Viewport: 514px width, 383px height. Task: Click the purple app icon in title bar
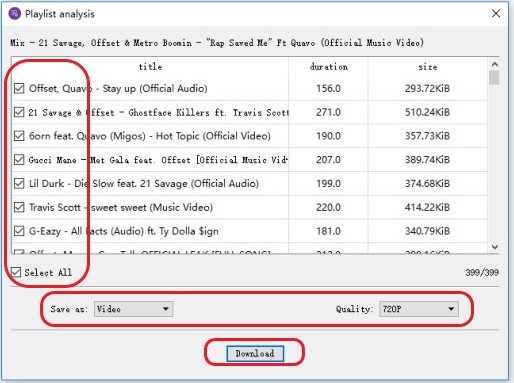14,14
